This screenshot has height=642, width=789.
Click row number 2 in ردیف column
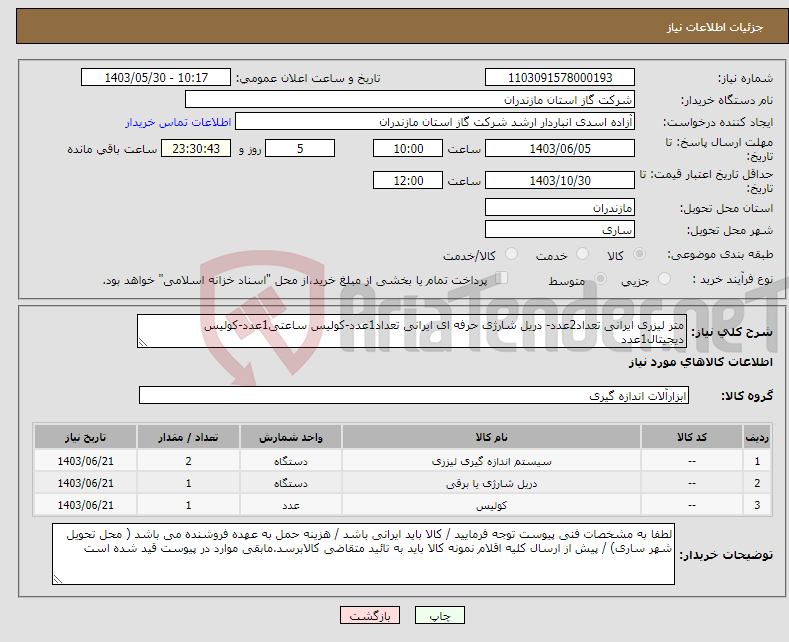[x=757, y=483]
